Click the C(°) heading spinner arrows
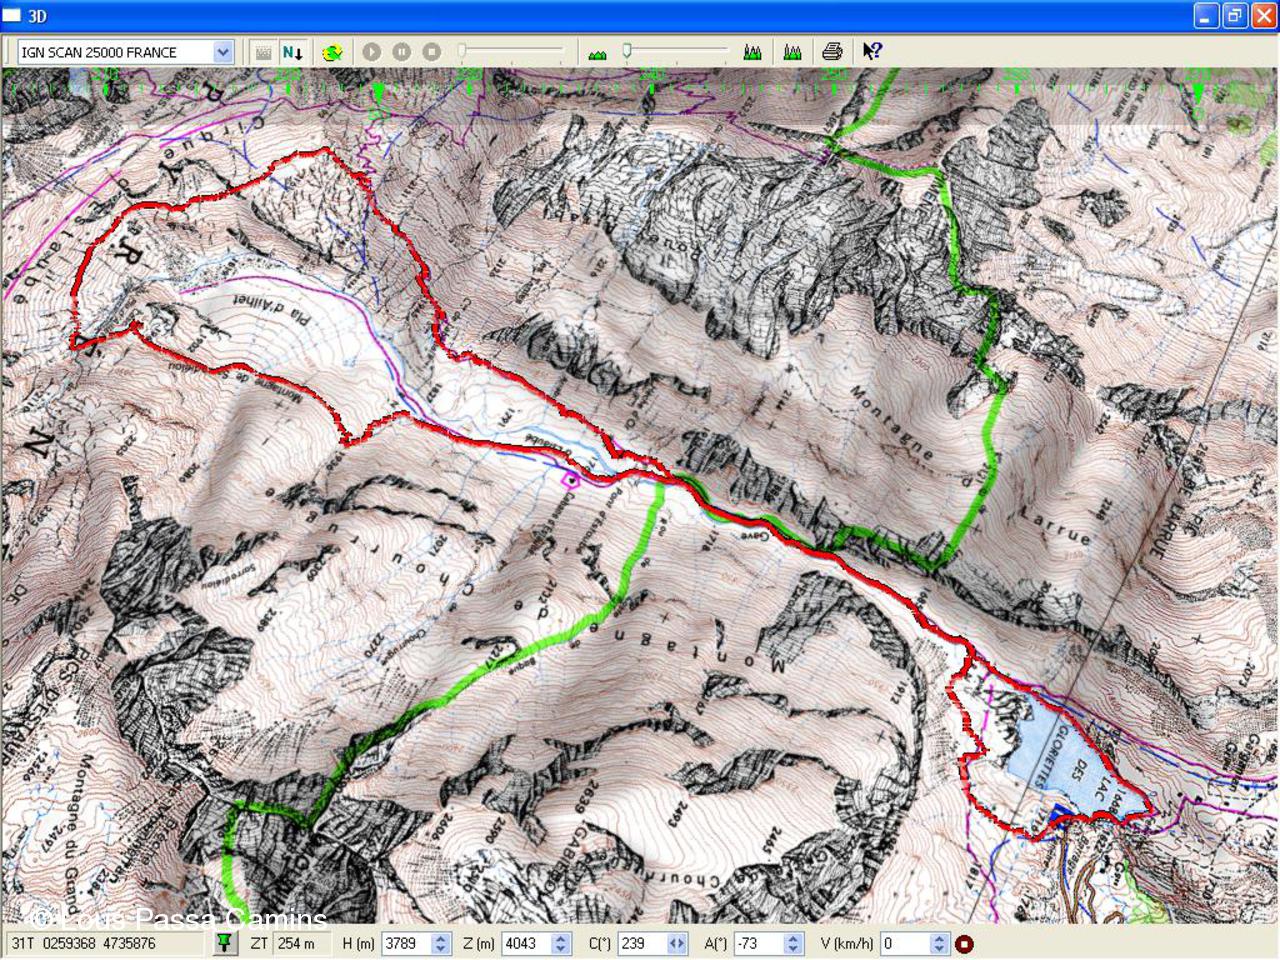The width and height of the screenshot is (1280, 960). pos(677,943)
